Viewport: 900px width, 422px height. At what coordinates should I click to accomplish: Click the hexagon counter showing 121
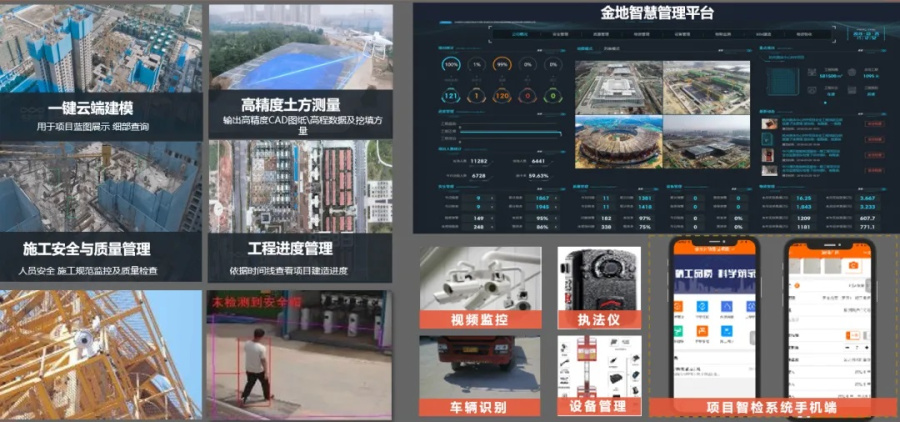451,96
